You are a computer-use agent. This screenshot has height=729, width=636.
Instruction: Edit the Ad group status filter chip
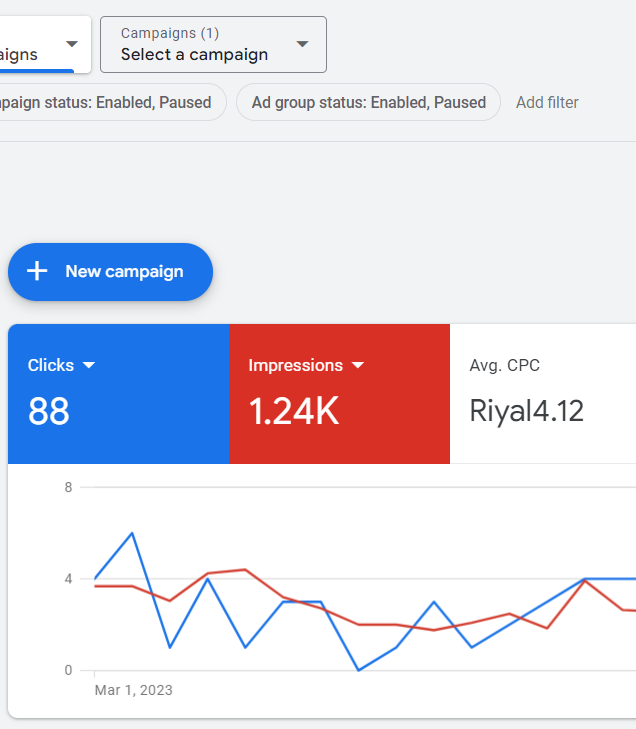click(368, 102)
